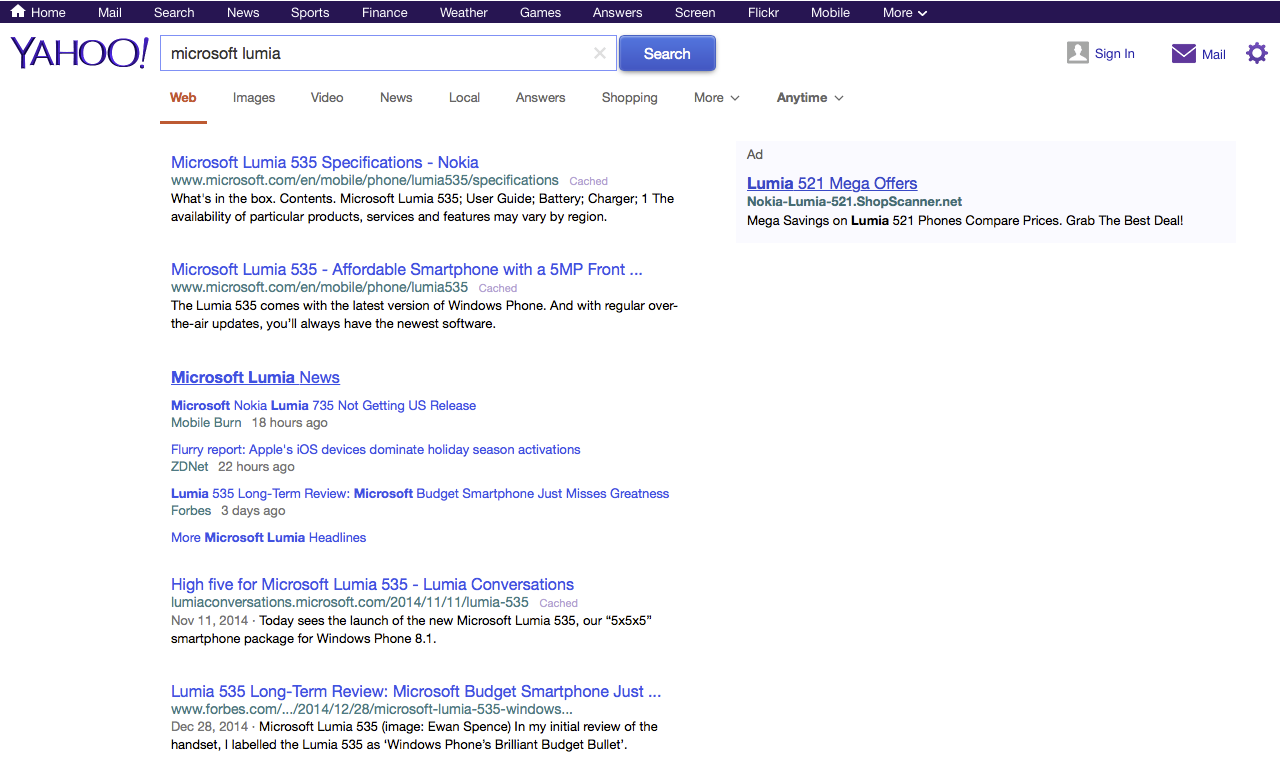Click the Mail envelope icon
This screenshot has width=1280, height=762.
point(1184,54)
